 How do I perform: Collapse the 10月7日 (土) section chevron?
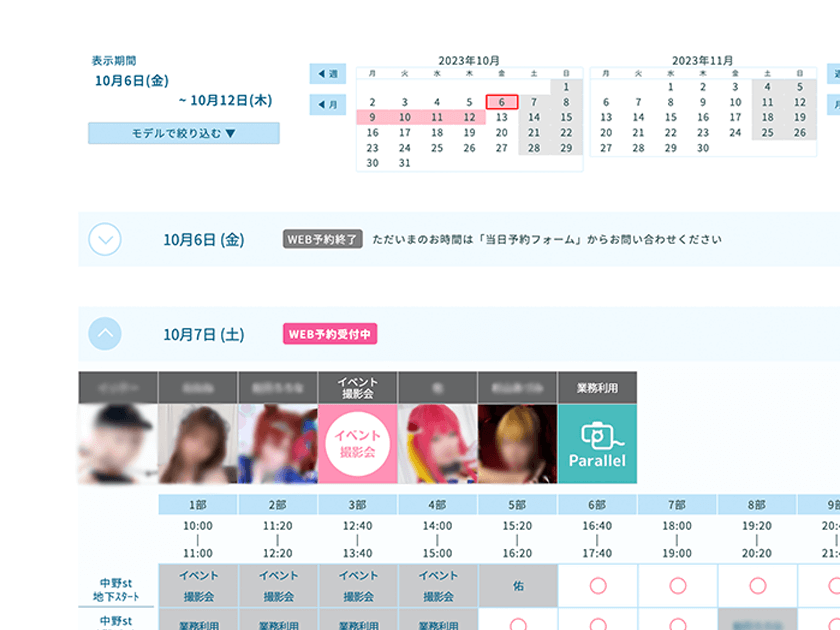click(x=105, y=334)
